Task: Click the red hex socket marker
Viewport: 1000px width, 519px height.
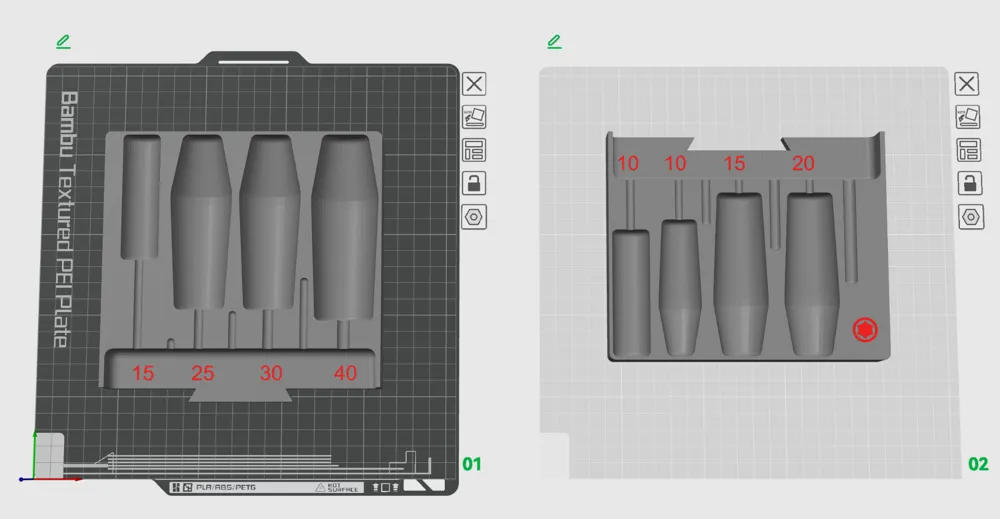Action: tap(864, 329)
